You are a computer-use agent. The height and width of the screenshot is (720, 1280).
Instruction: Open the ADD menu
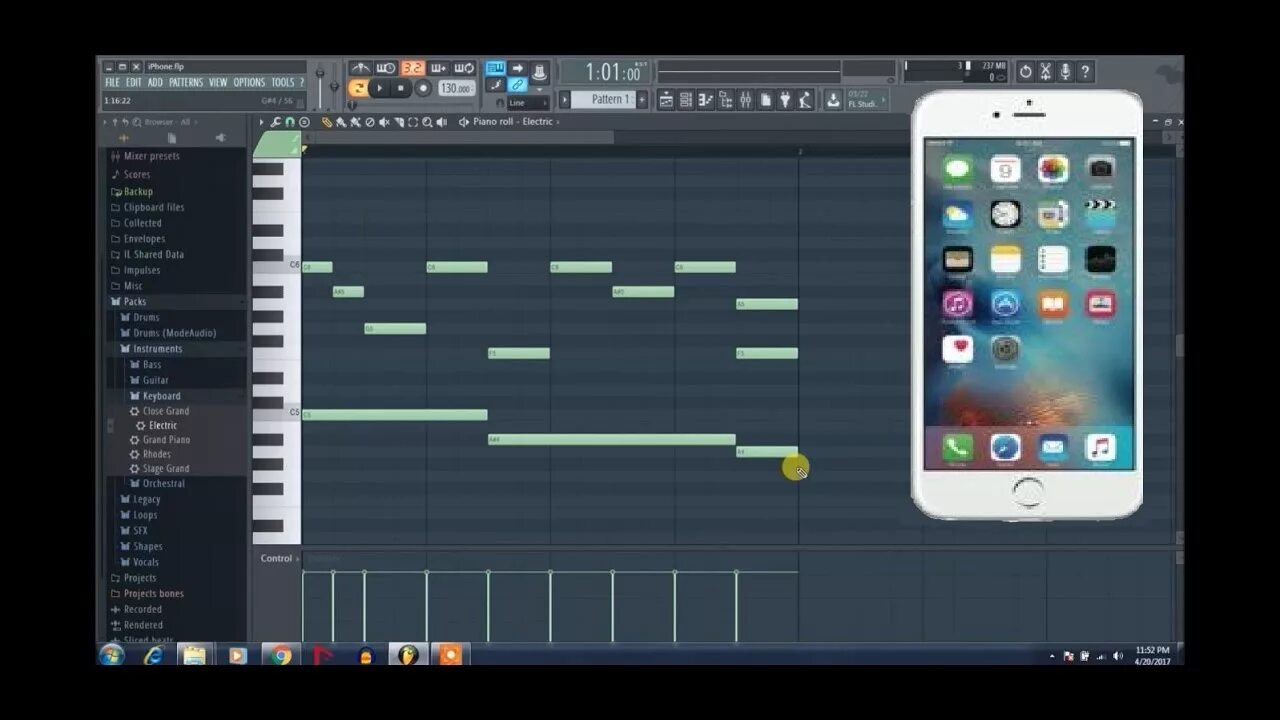[x=155, y=83]
